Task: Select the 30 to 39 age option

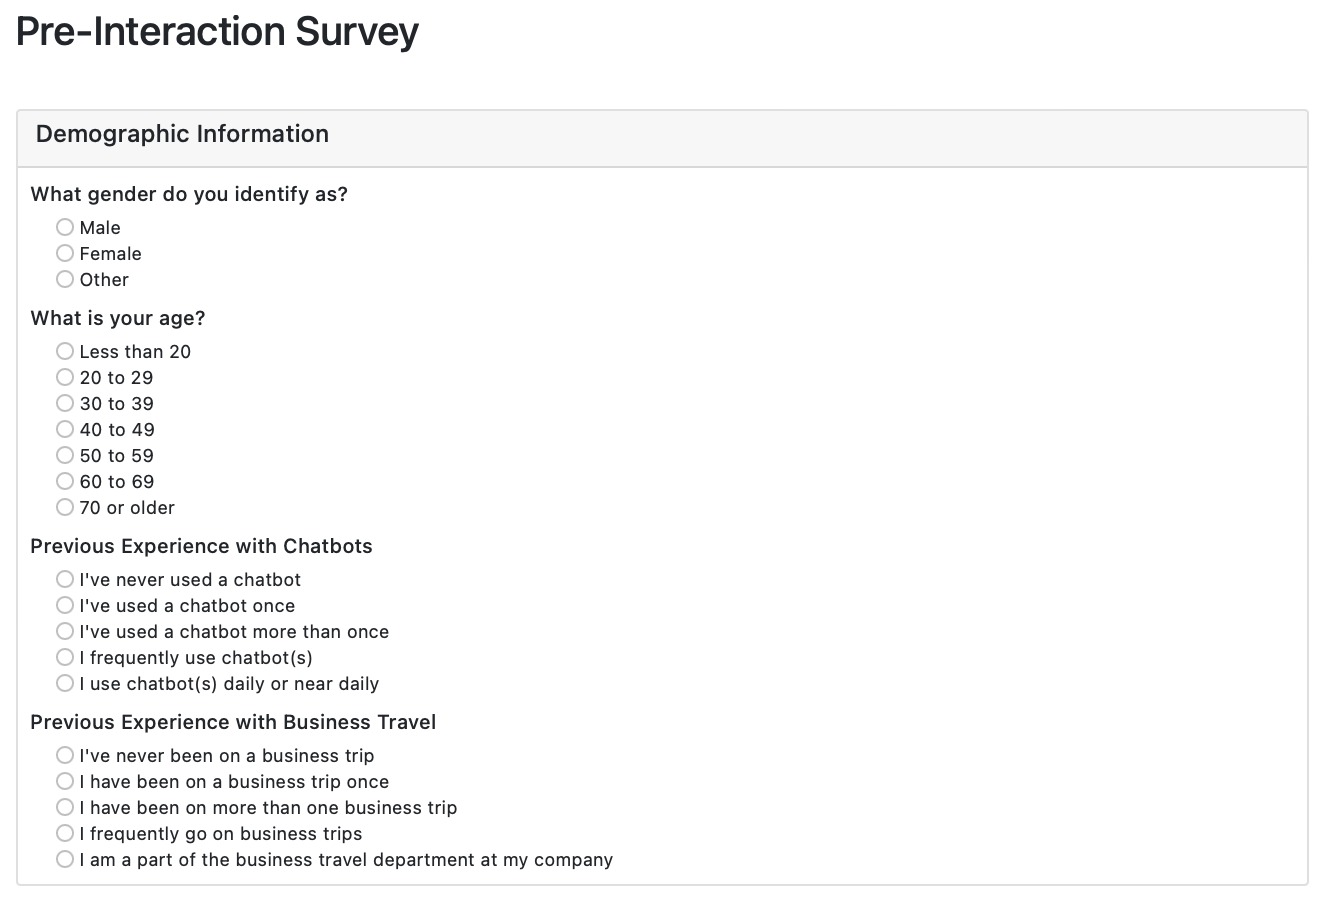Action: (x=65, y=403)
